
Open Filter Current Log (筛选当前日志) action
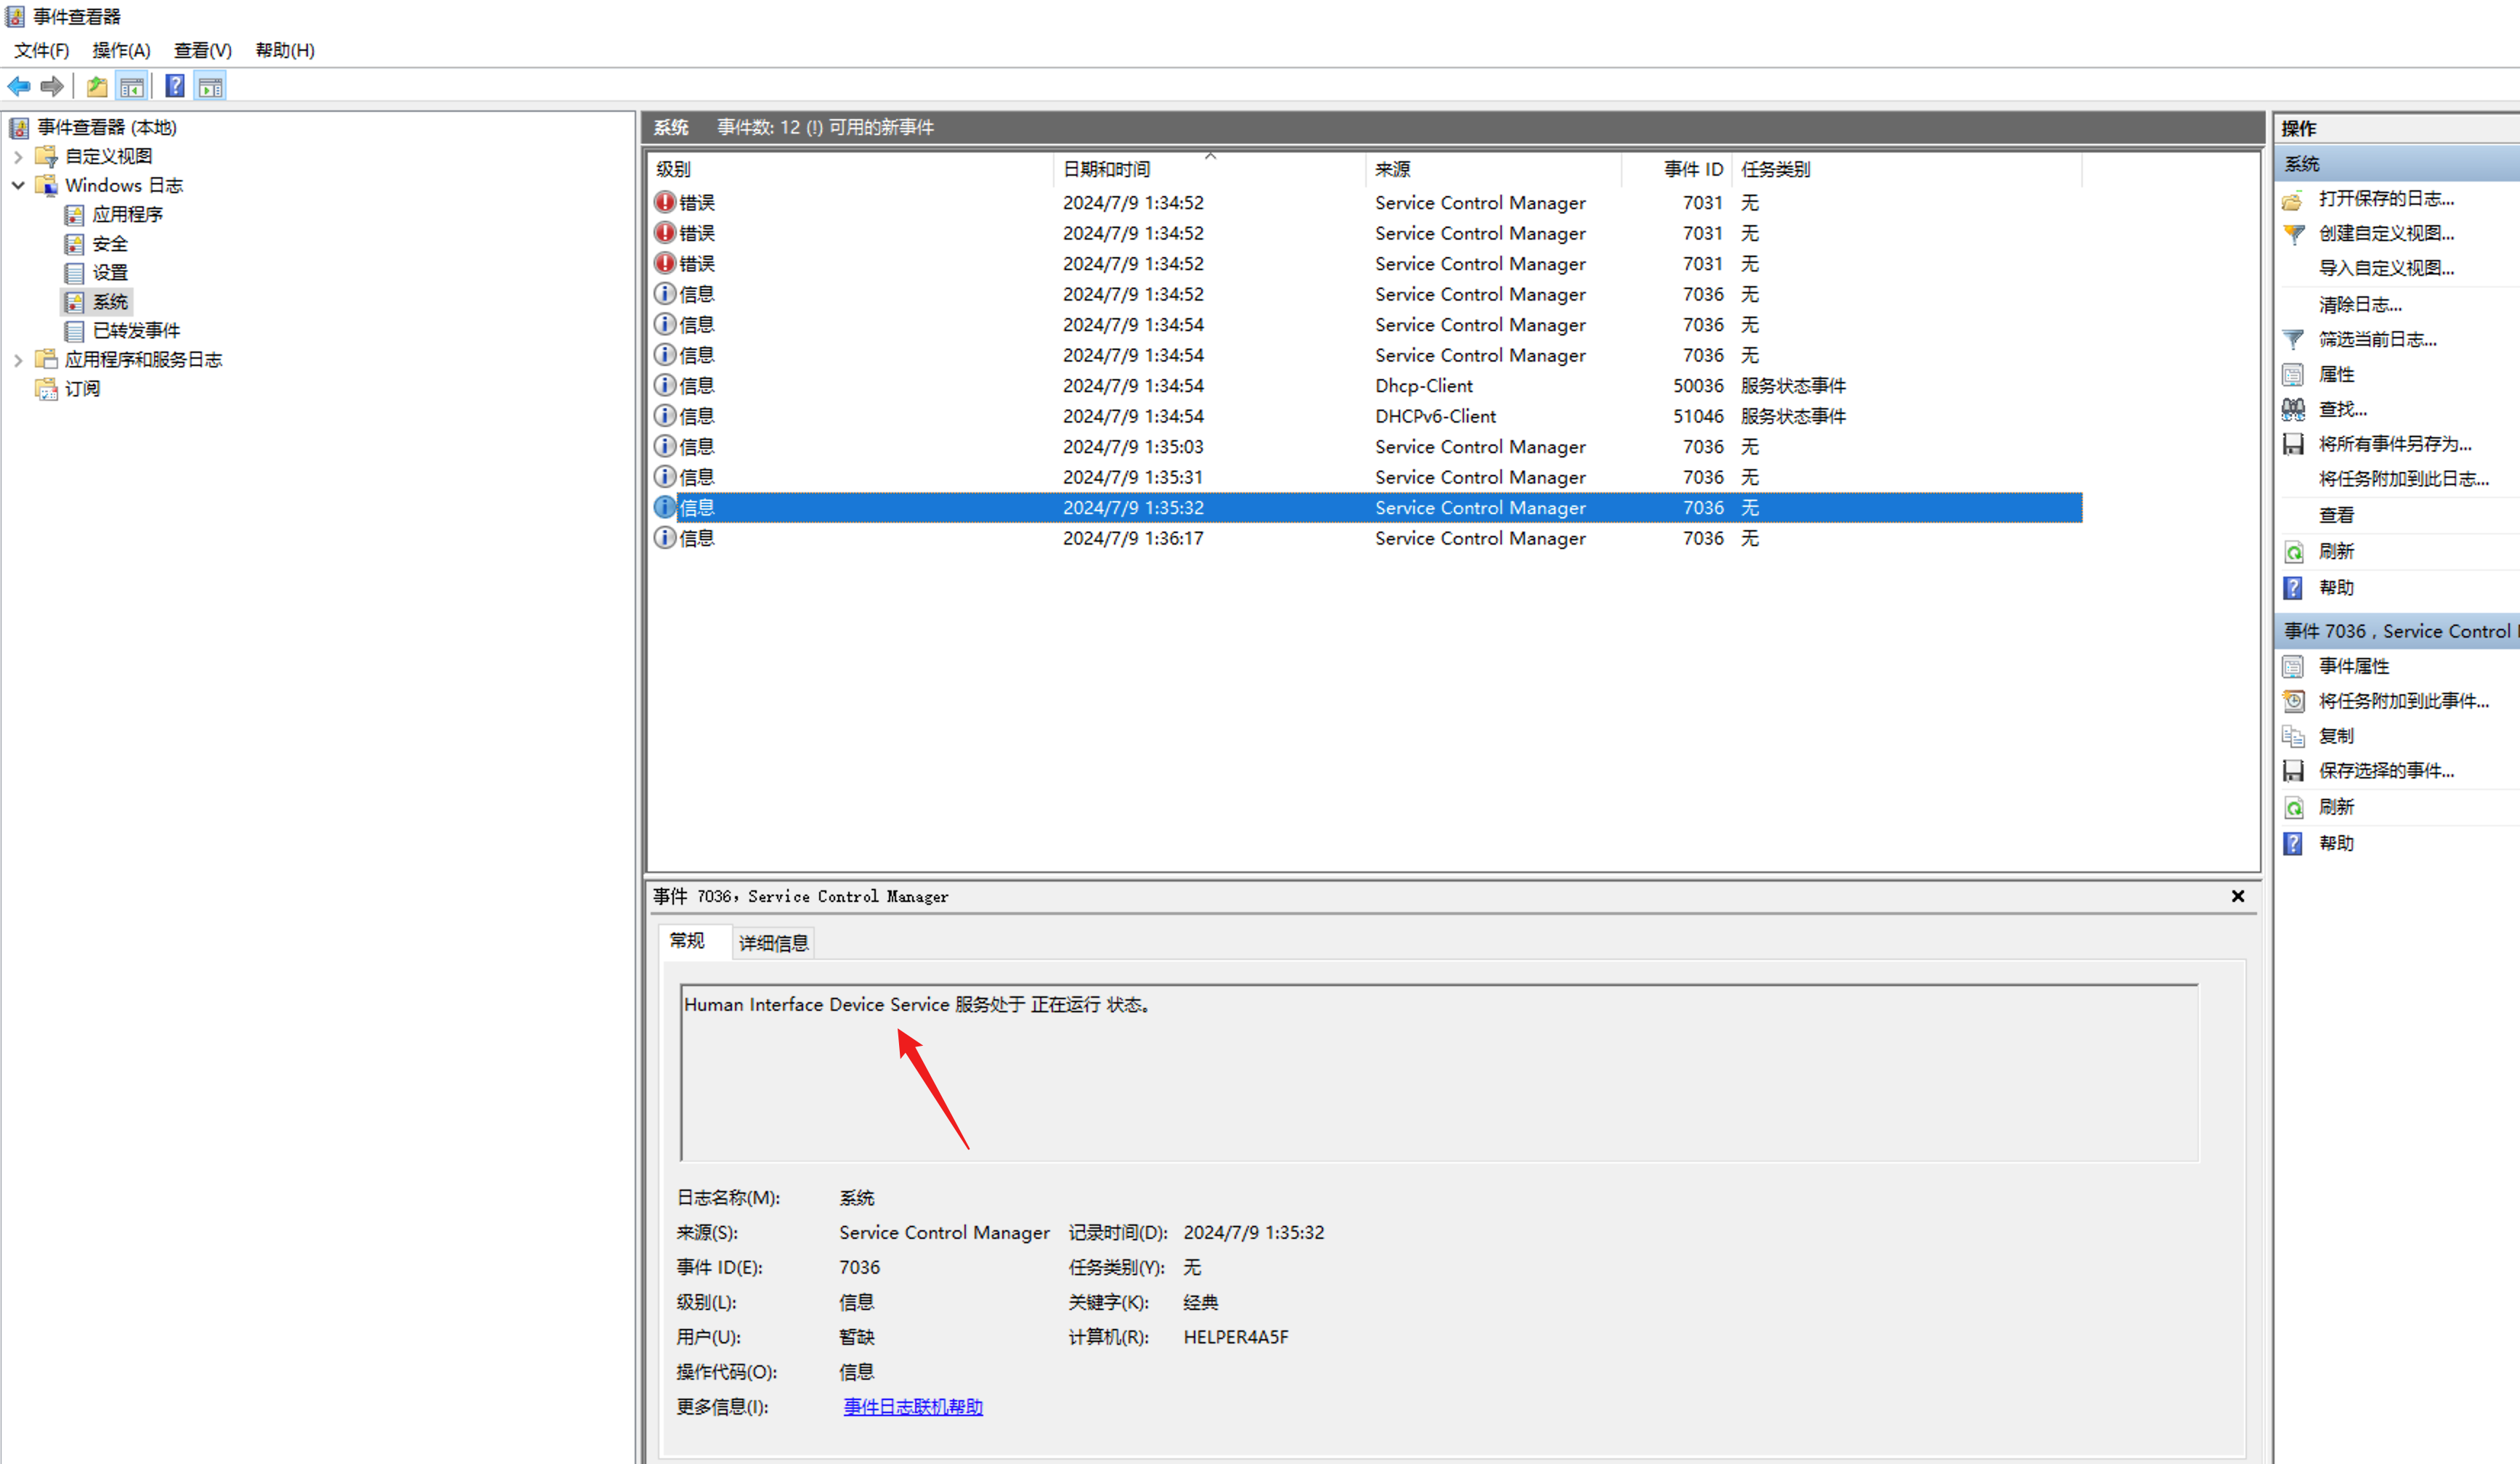2377,340
